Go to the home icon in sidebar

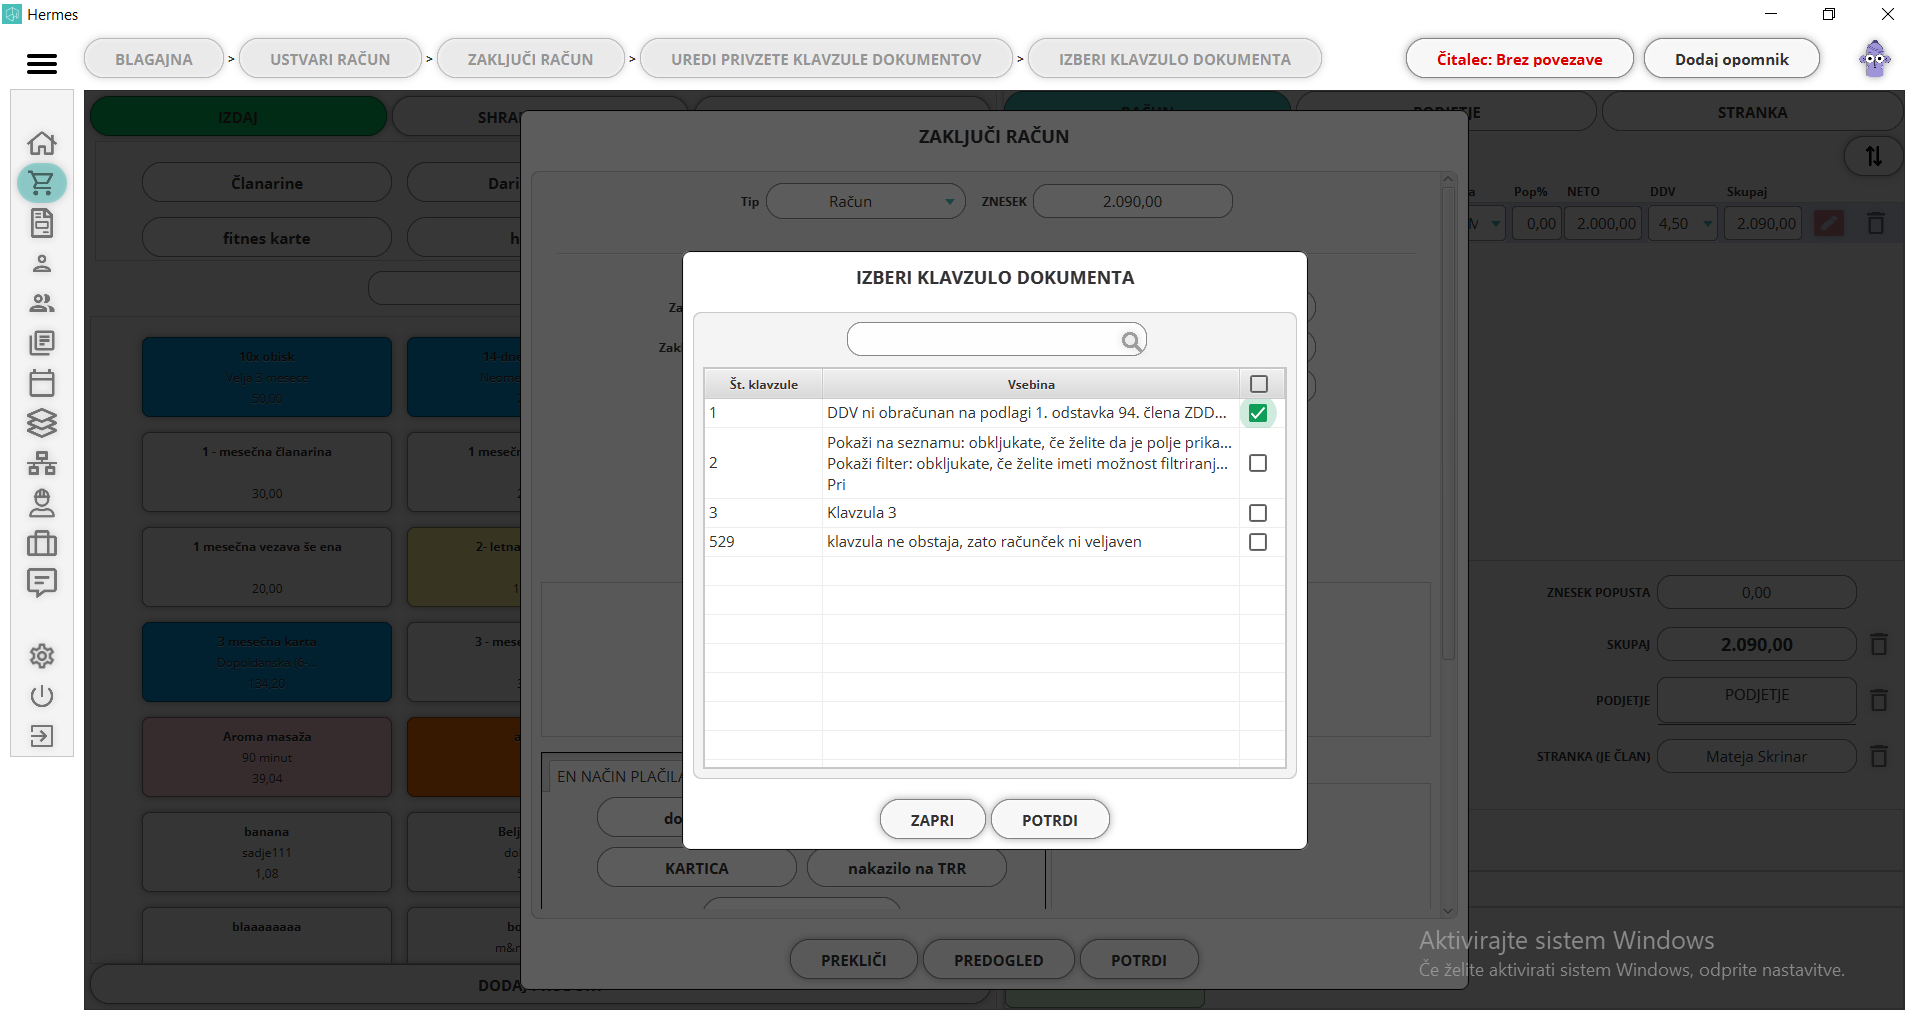point(42,143)
